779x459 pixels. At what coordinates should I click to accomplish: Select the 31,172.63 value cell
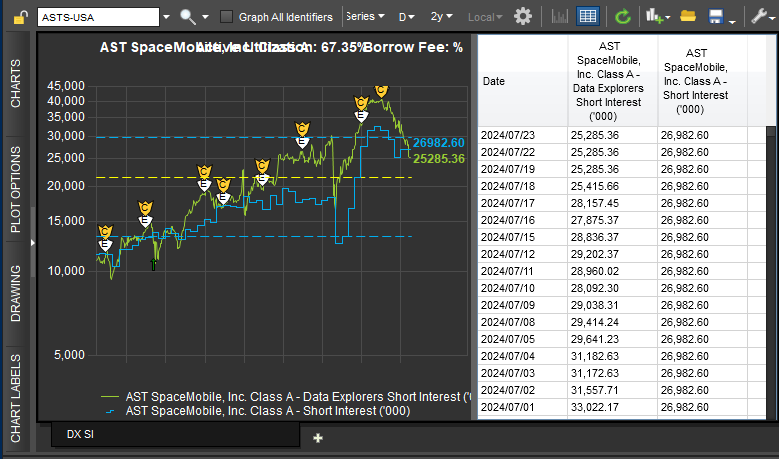point(613,373)
